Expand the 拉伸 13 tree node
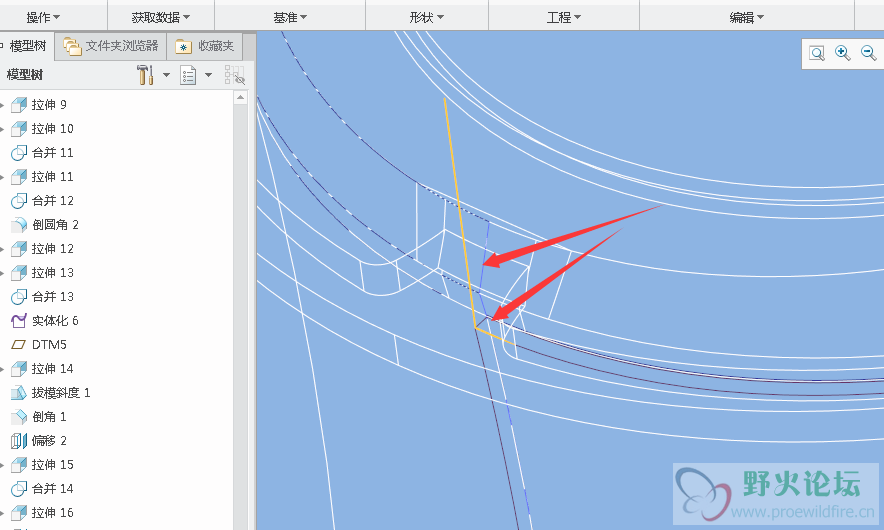Image resolution: width=884 pixels, height=530 pixels. [x=2, y=273]
